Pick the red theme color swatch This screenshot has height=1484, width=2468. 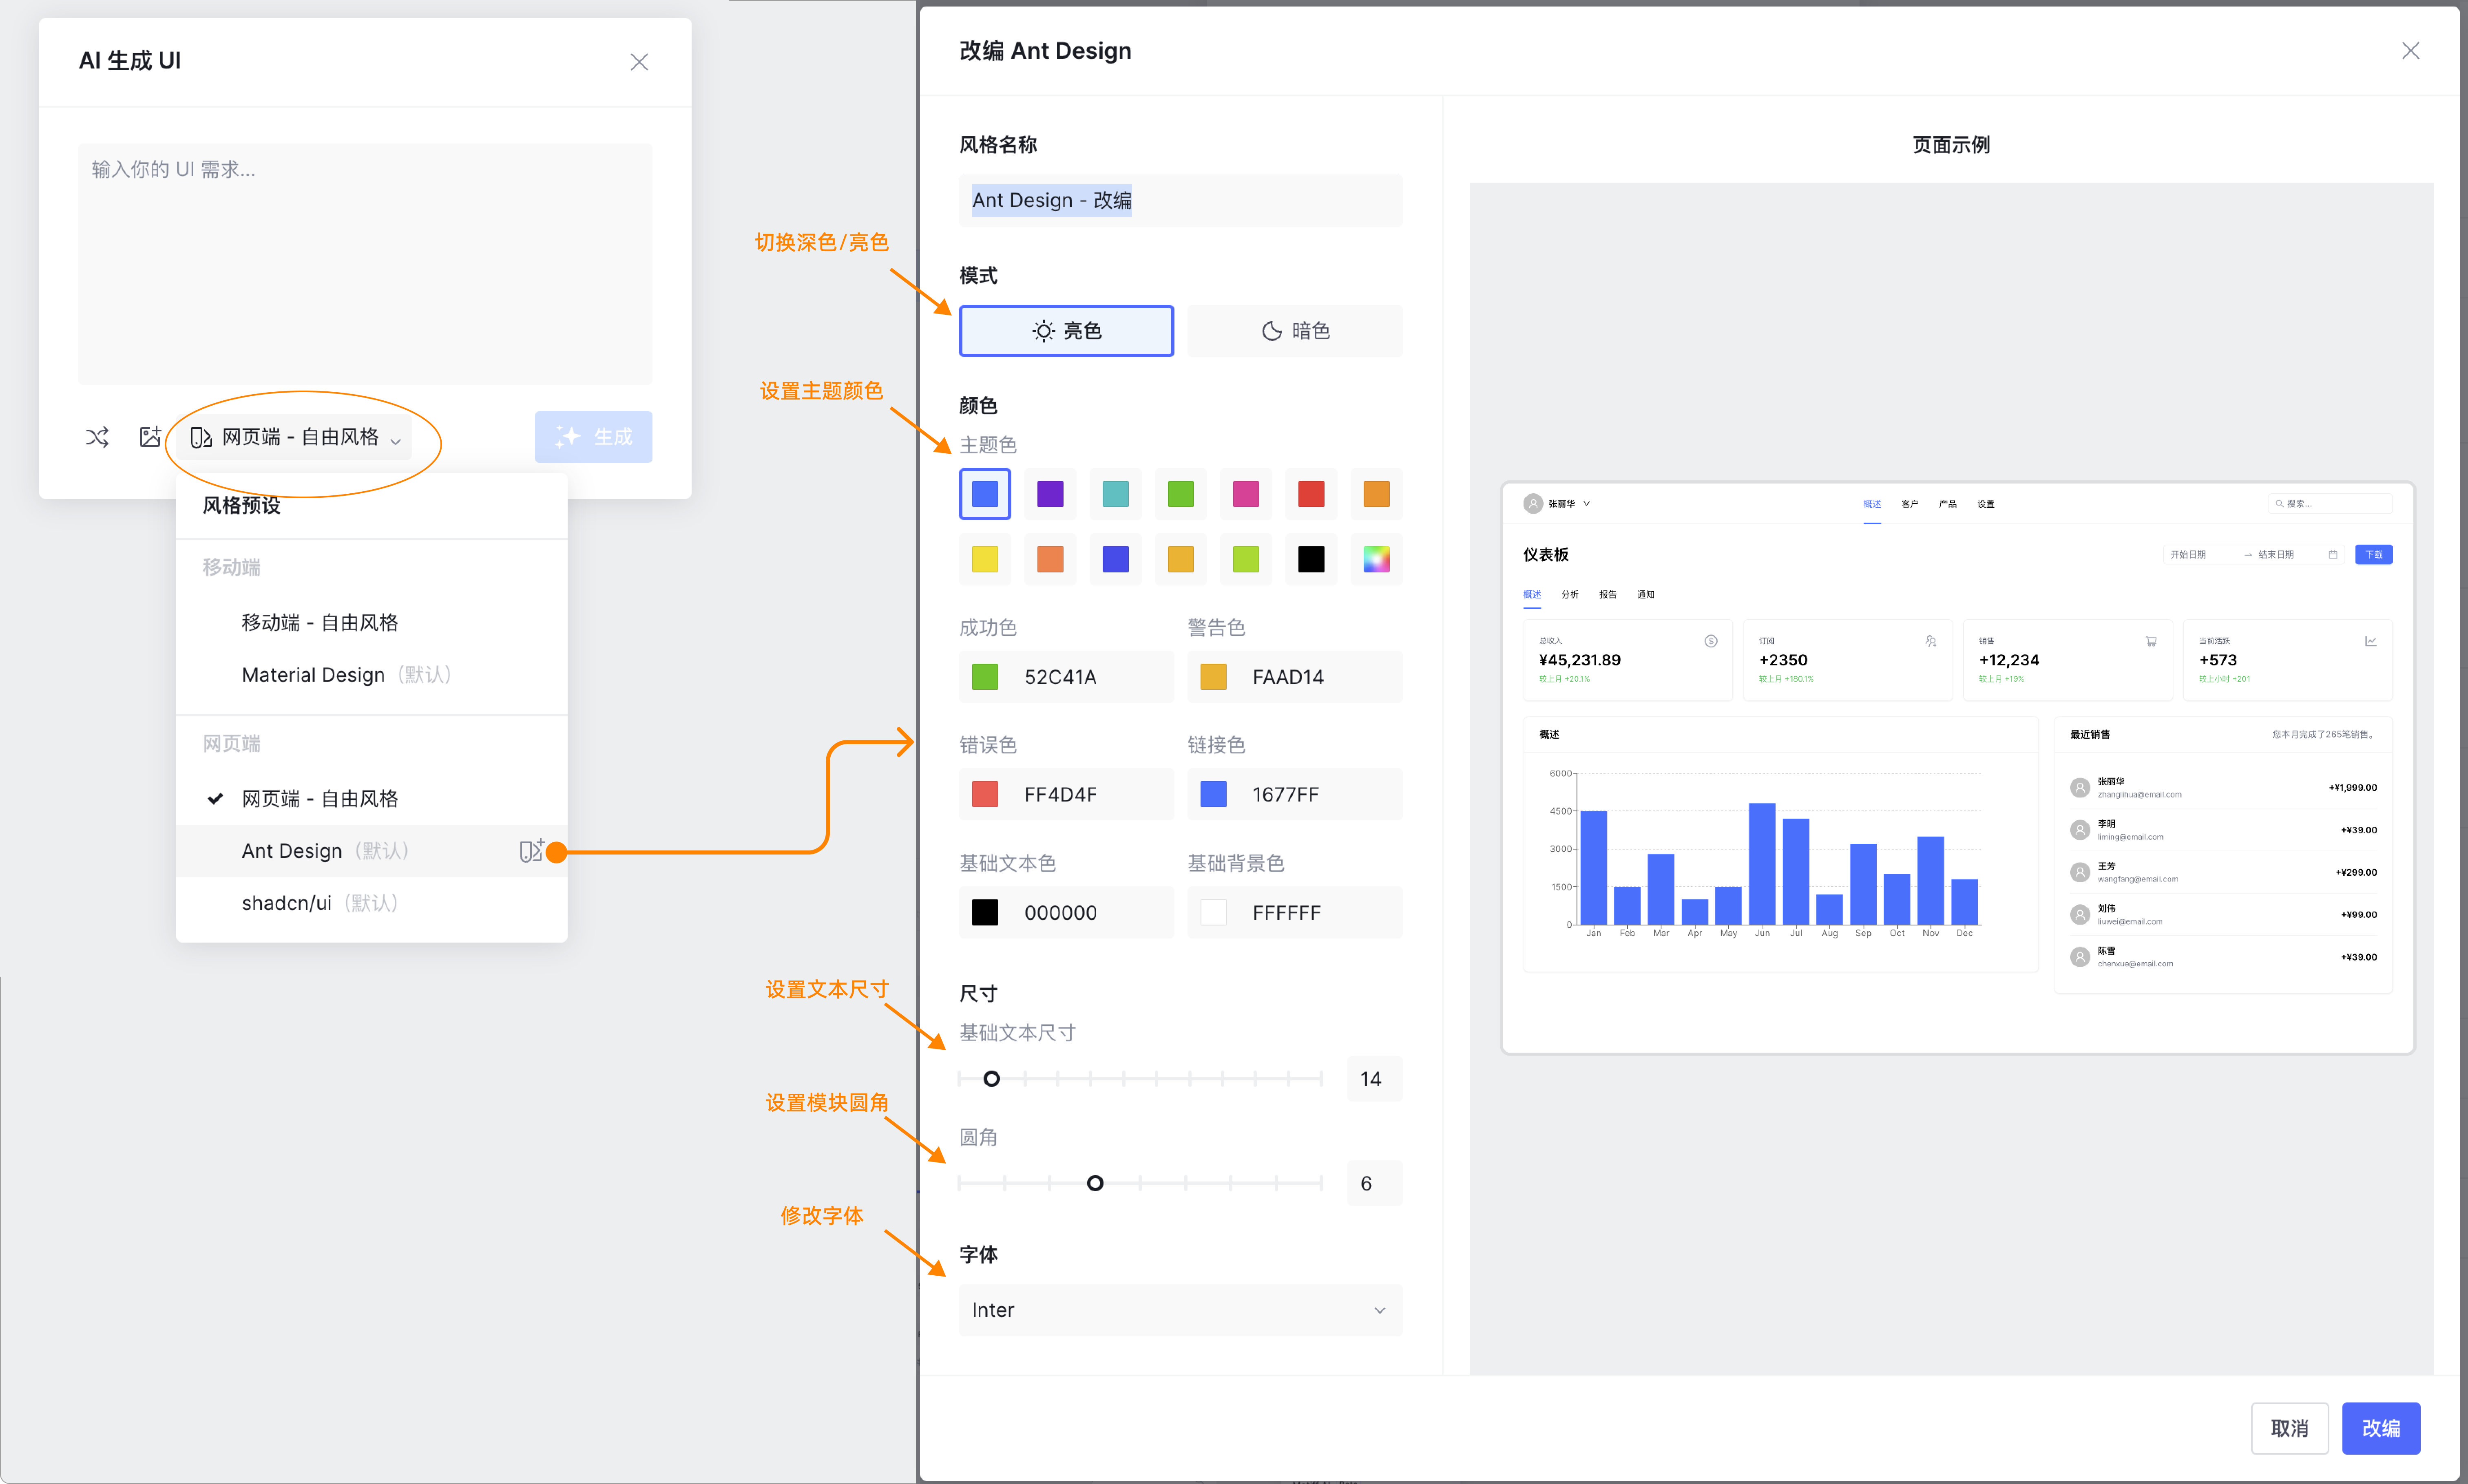click(1311, 494)
